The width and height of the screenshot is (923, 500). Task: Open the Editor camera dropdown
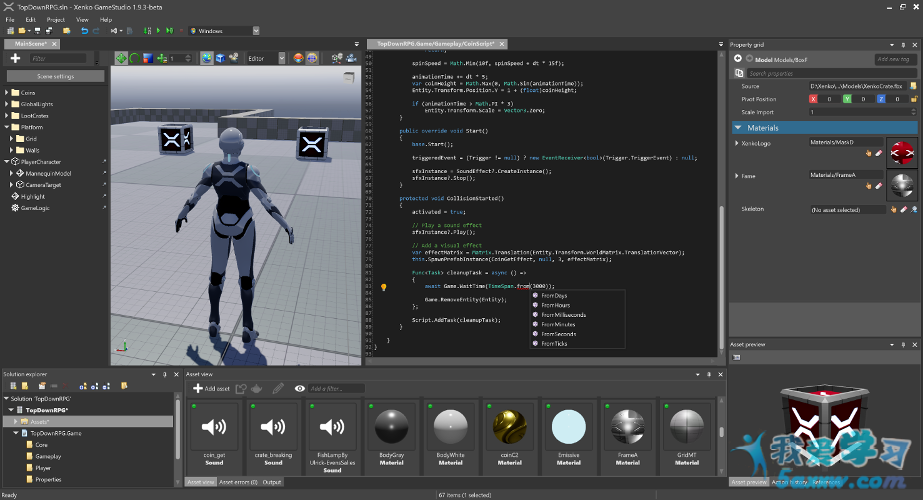(281, 58)
